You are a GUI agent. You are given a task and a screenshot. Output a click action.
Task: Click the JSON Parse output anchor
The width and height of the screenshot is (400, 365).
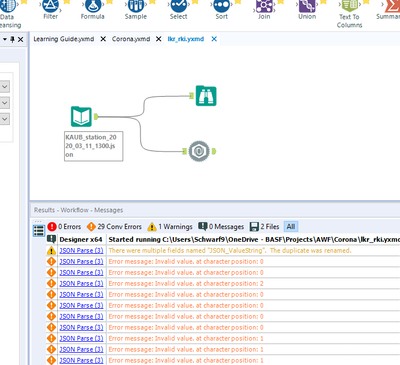(x=214, y=151)
